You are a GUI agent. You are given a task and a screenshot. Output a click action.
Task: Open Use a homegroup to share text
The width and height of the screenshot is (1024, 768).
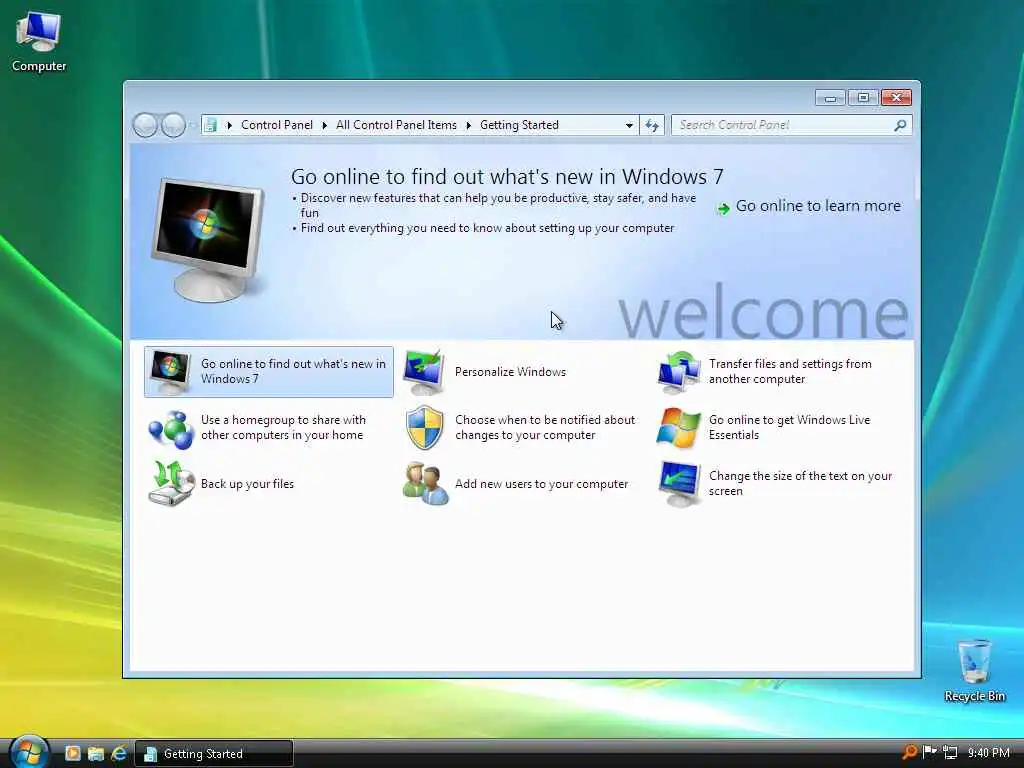pos(283,427)
